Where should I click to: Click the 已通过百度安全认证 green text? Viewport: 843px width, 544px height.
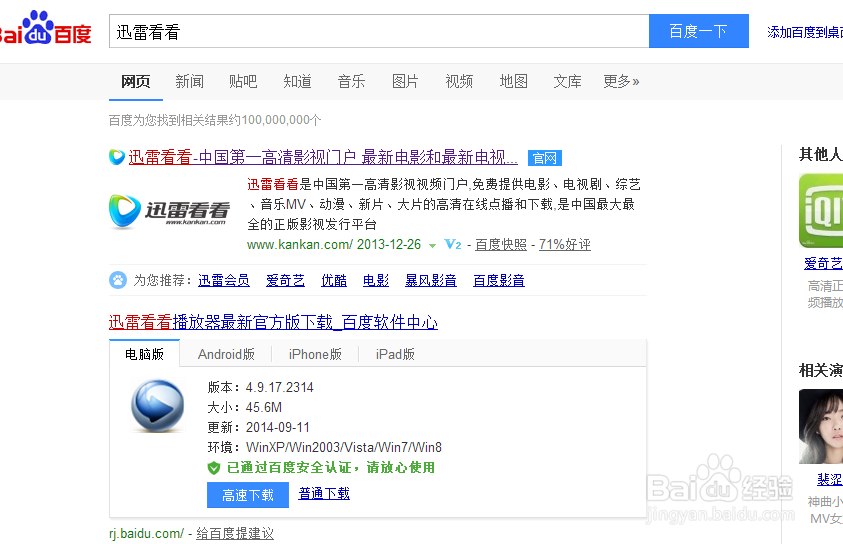pos(331,468)
